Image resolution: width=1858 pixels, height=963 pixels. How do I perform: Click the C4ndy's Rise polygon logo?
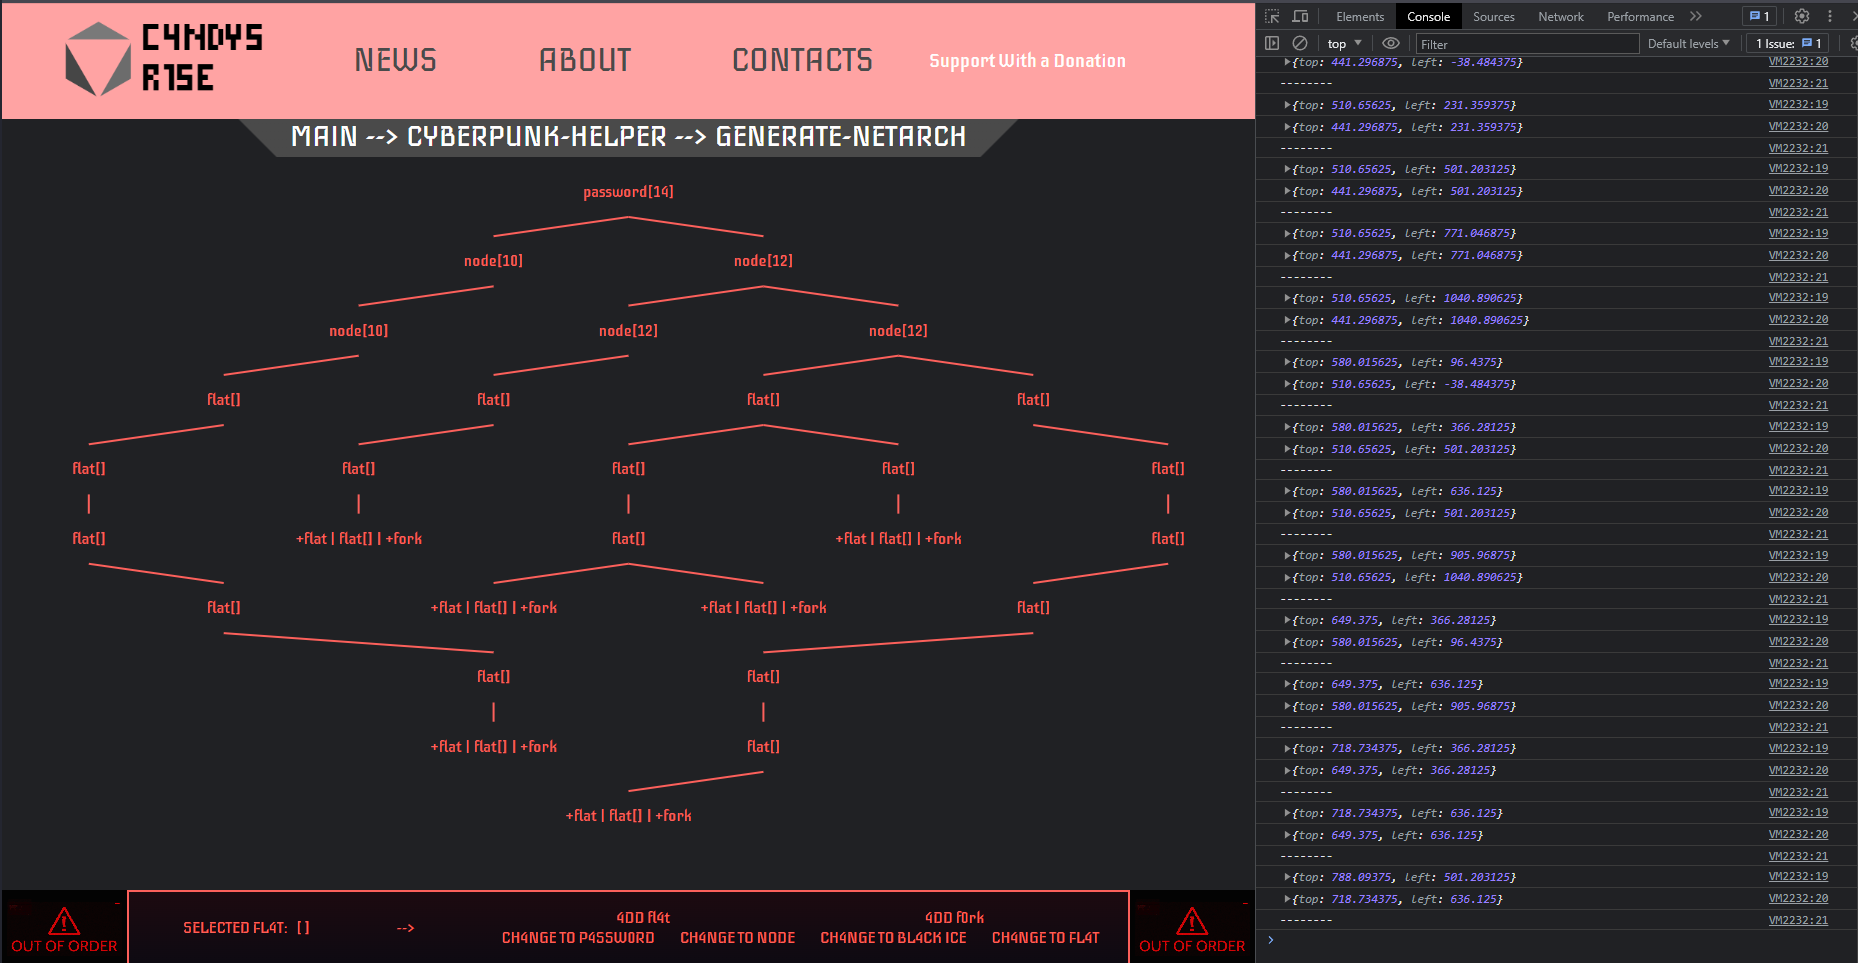[98, 59]
